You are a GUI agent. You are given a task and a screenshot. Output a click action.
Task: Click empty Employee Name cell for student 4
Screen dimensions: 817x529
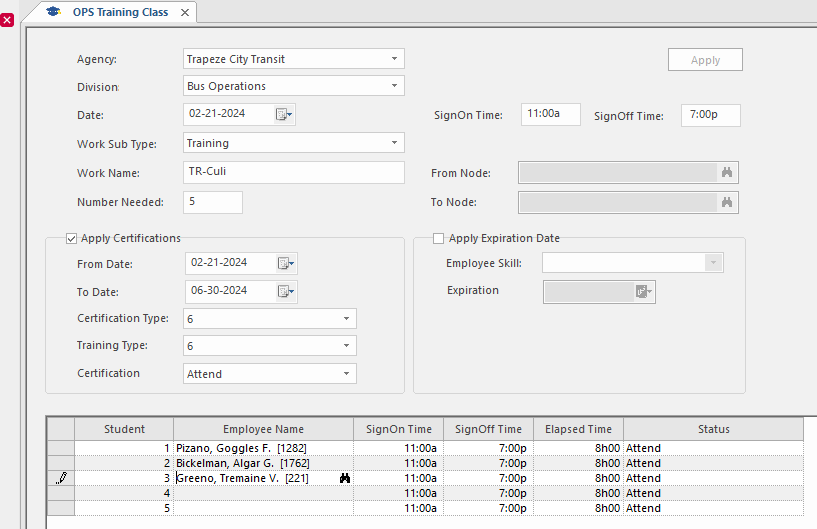(x=263, y=493)
